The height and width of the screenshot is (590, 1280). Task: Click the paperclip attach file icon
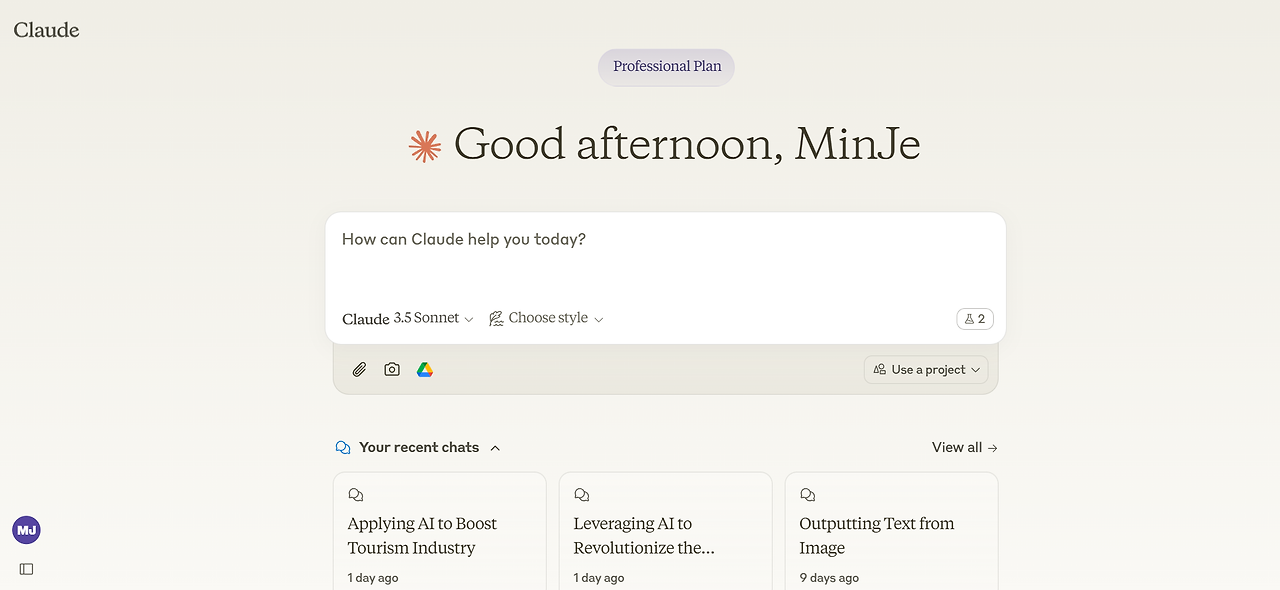click(359, 370)
